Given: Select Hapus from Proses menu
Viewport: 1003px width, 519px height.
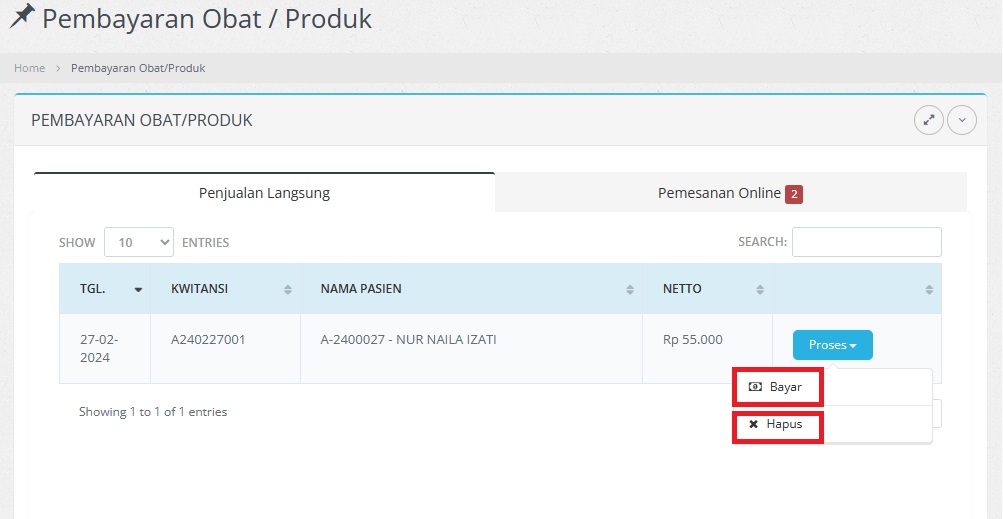Looking at the screenshot, I should click(x=784, y=424).
